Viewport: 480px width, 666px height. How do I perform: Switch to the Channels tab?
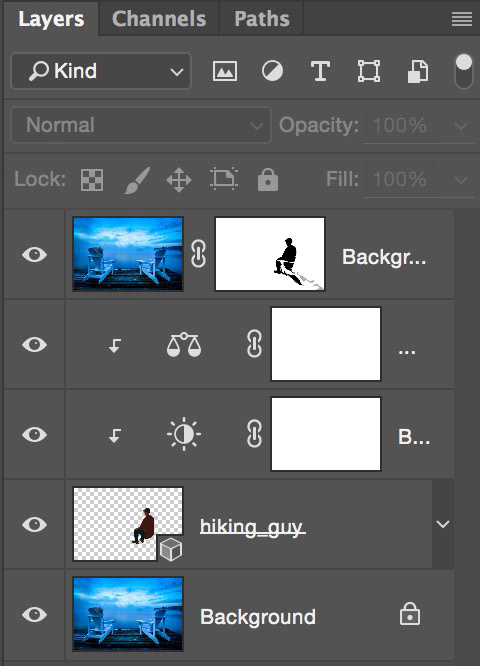(x=159, y=19)
